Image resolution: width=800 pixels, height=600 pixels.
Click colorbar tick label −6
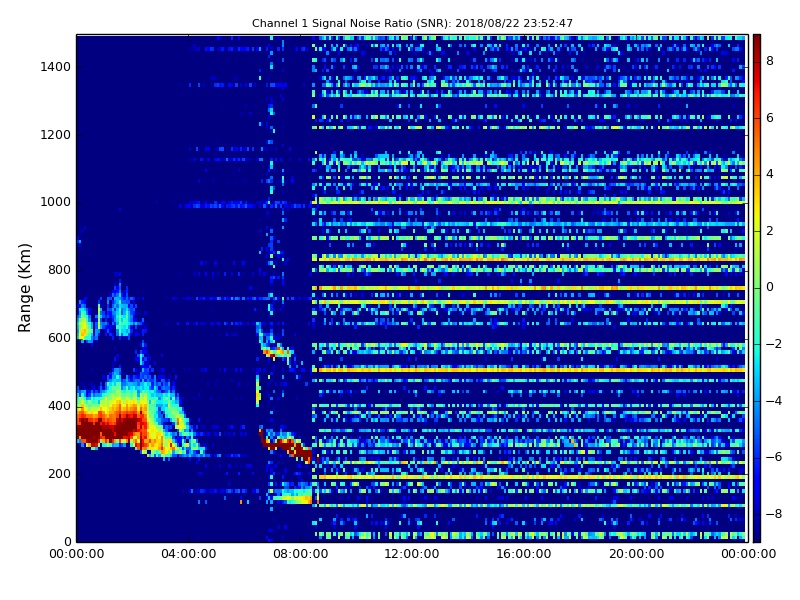[x=774, y=457]
